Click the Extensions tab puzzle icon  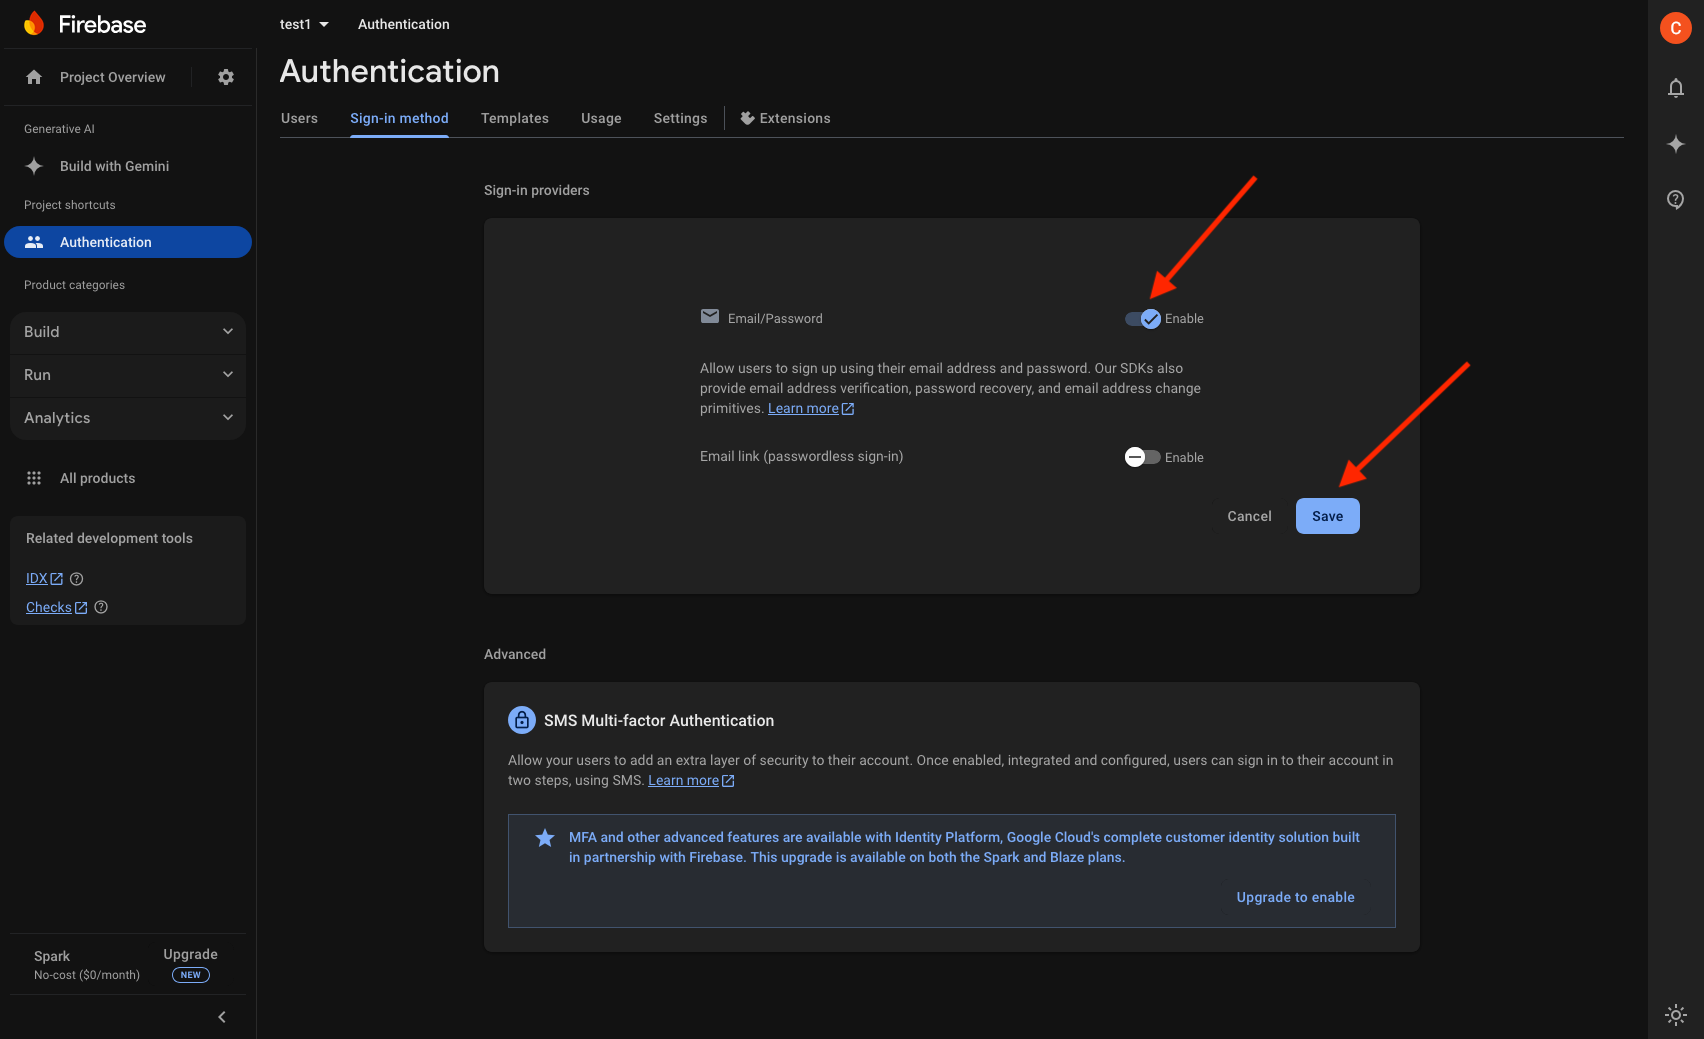pos(747,118)
